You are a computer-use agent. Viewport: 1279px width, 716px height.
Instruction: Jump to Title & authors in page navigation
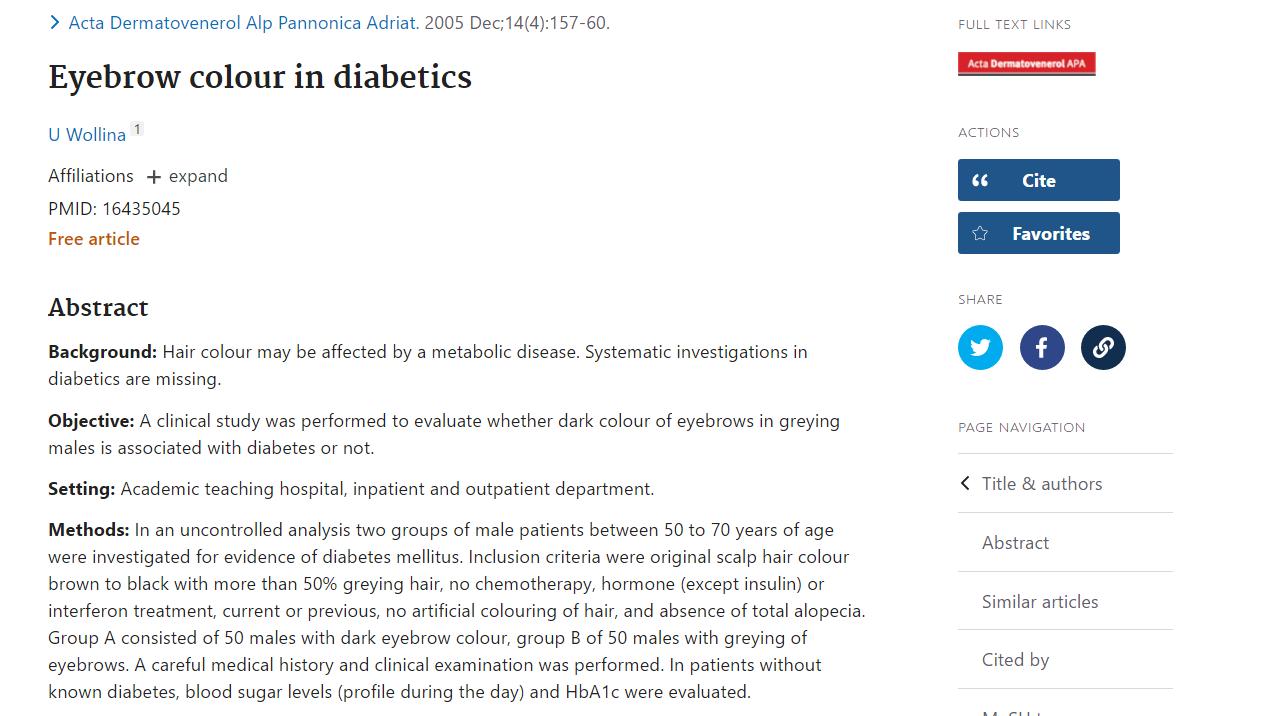[x=1042, y=484]
